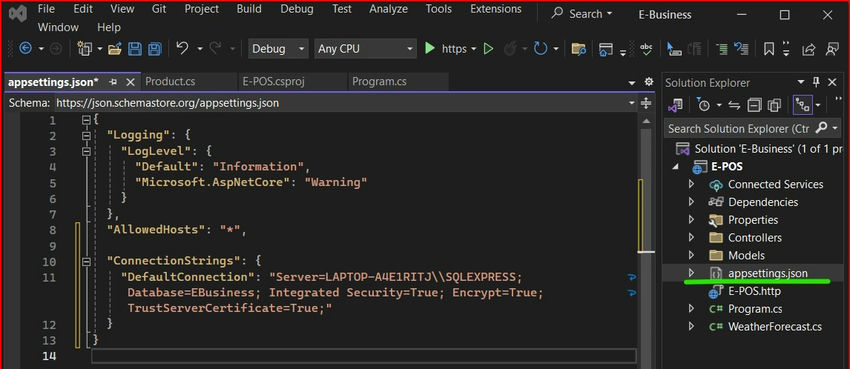Open the https launch profile dropdown arrow
The height and width of the screenshot is (369, 850).
click(x=473, y=49)
